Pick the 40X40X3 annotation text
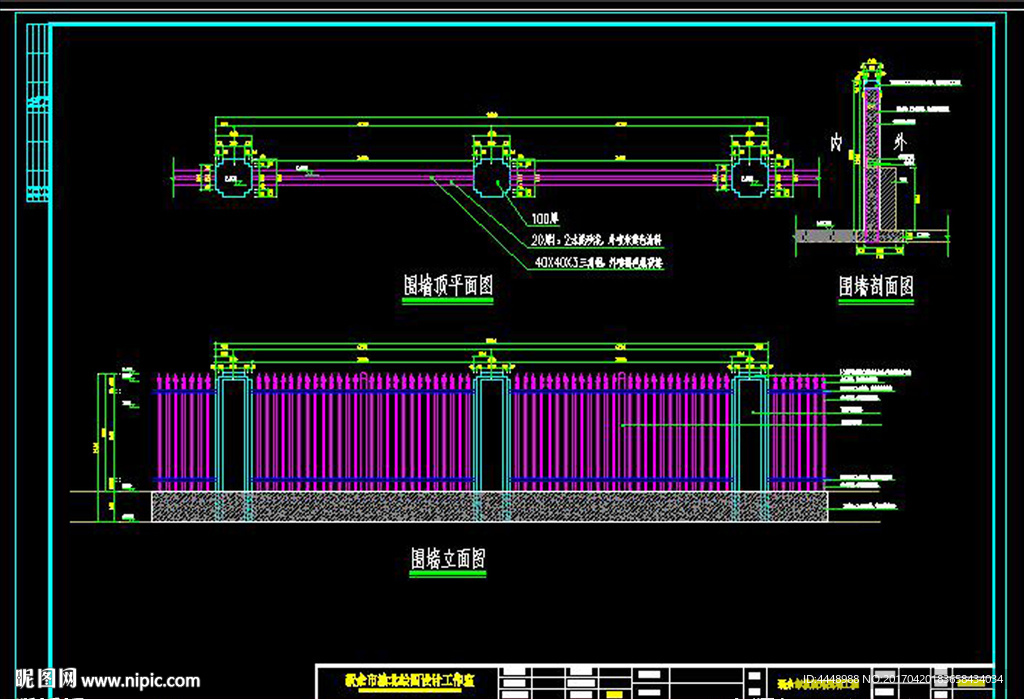 pos(598,263)
